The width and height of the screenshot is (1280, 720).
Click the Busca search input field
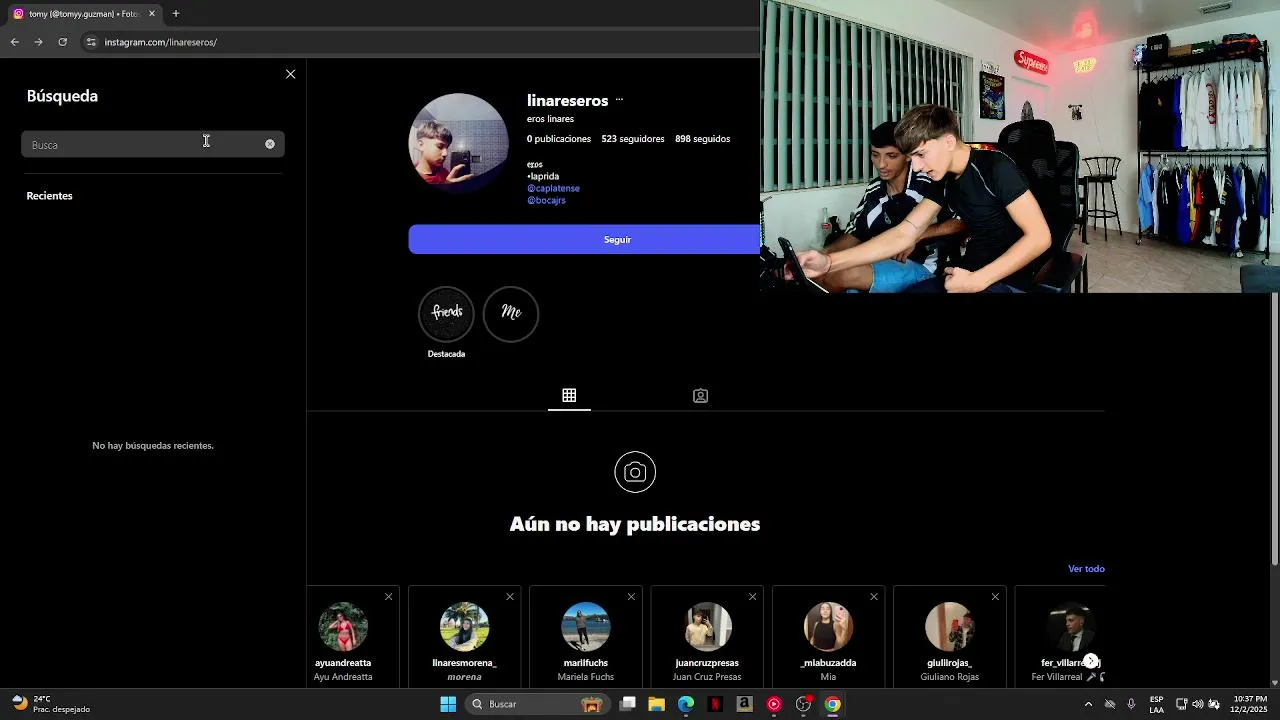click(x=153, y=144)
